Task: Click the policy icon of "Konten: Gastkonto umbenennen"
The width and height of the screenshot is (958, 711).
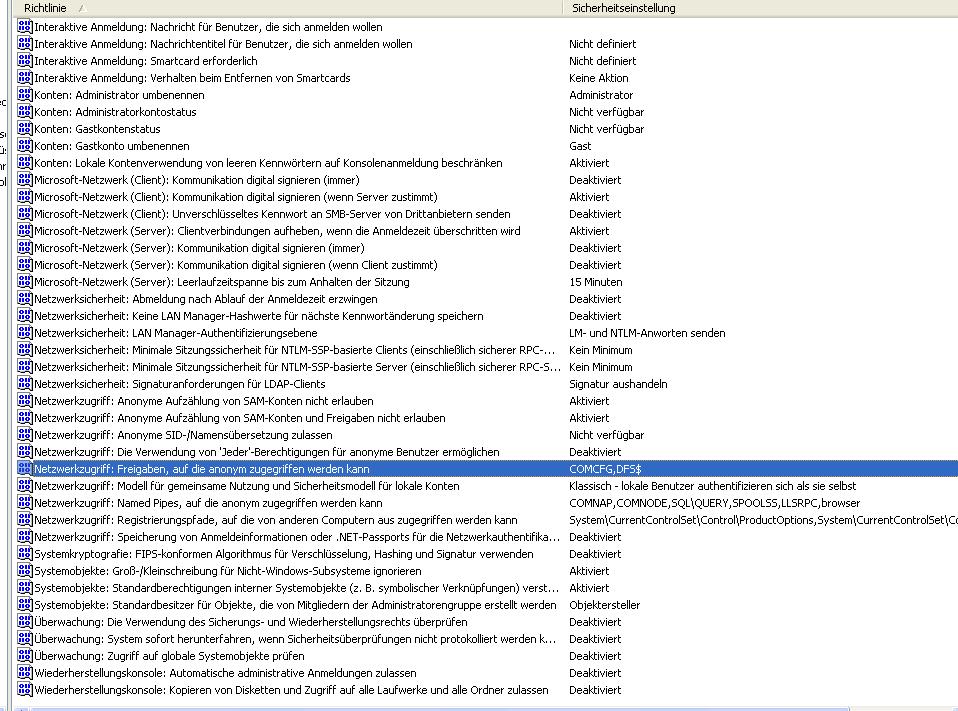Action: (x=24, y=146)
